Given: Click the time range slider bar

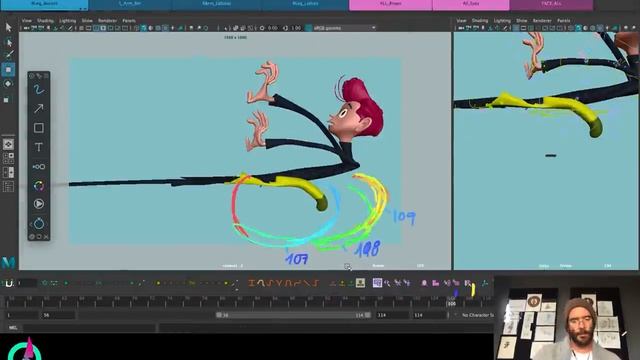Looking at the screenshot, I should (x=293, y=315).
